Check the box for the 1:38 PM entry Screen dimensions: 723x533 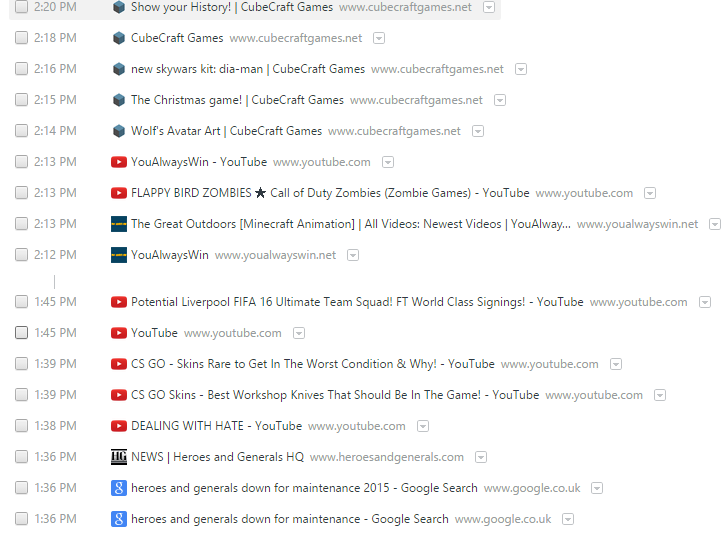coord(21,425)
